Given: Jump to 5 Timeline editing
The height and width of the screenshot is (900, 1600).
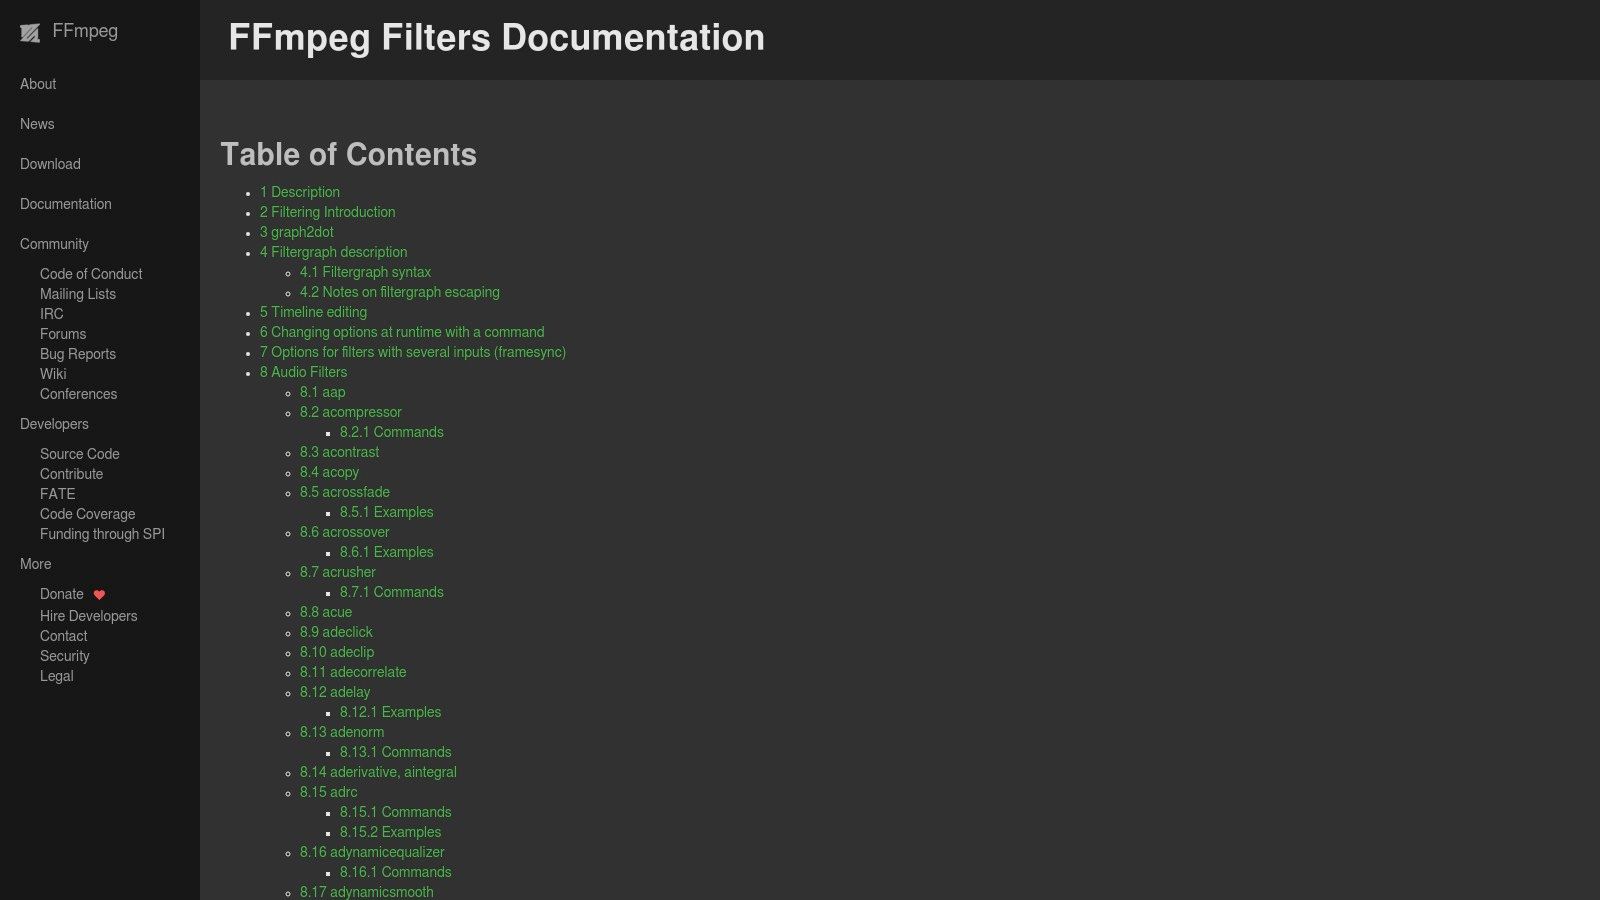Looking at the screenshot, I should (313, 312).
